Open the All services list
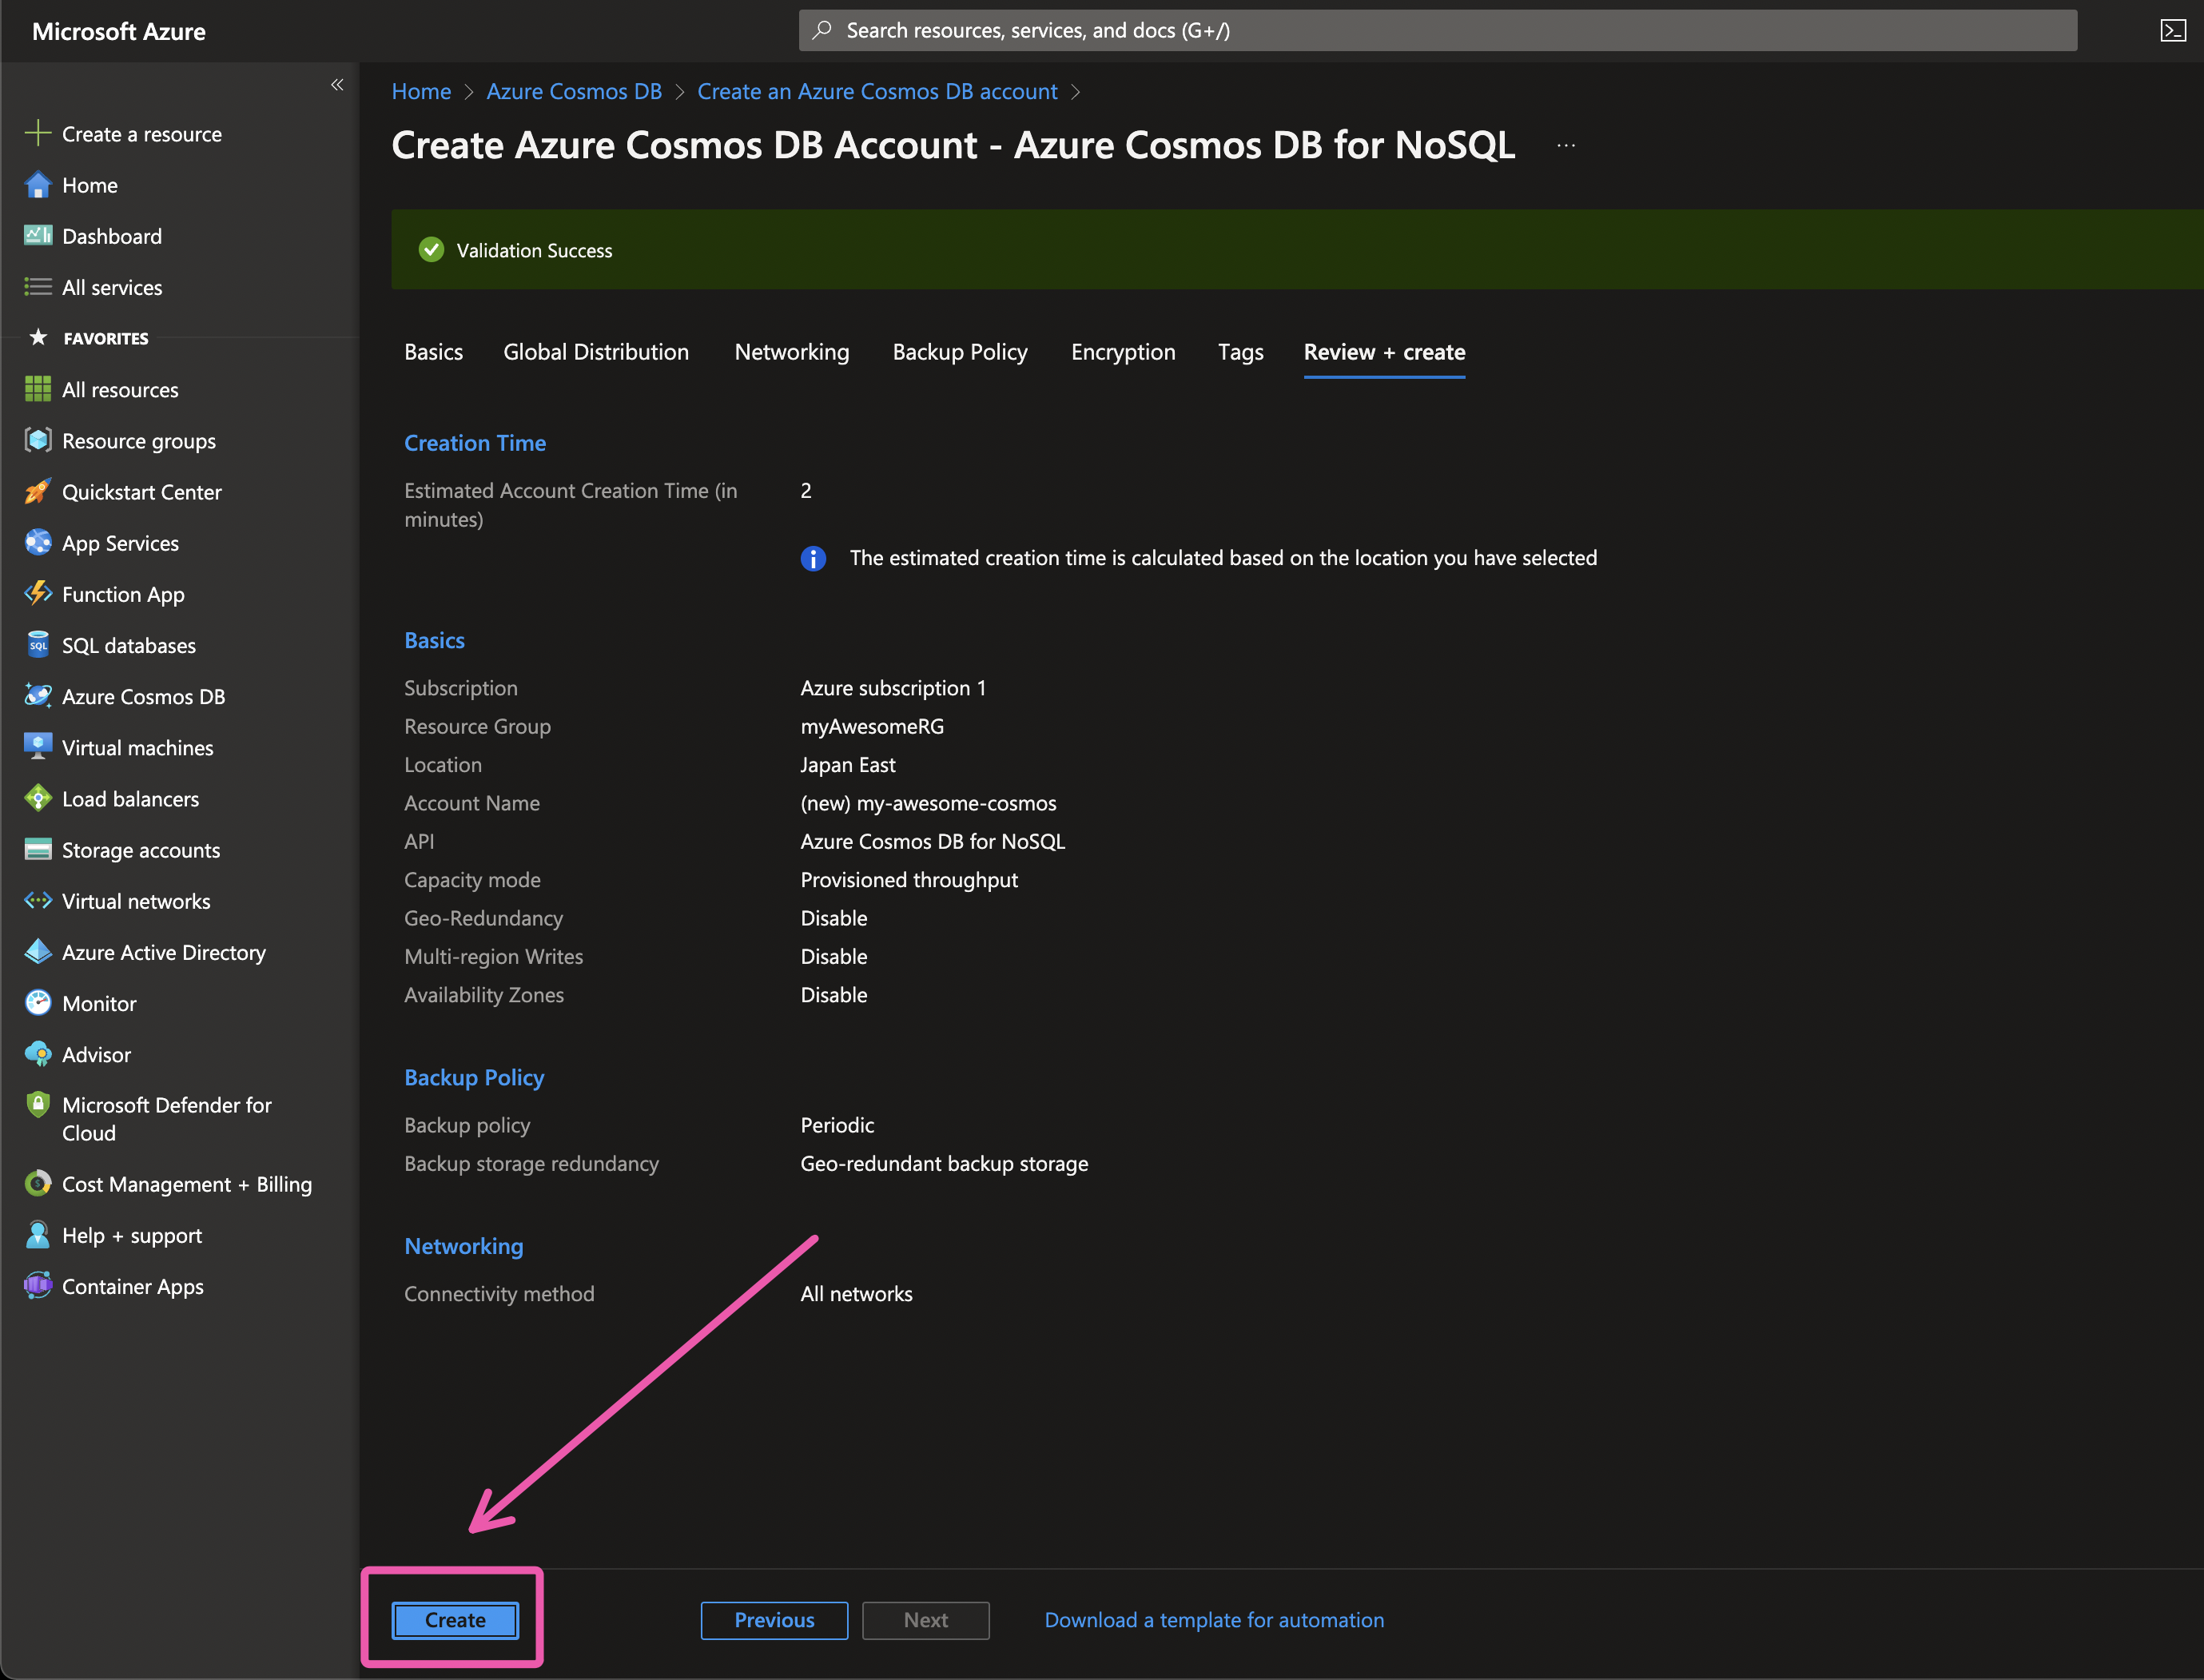The width and height of the screenshot is (2204, 1680). click(111, 287)
